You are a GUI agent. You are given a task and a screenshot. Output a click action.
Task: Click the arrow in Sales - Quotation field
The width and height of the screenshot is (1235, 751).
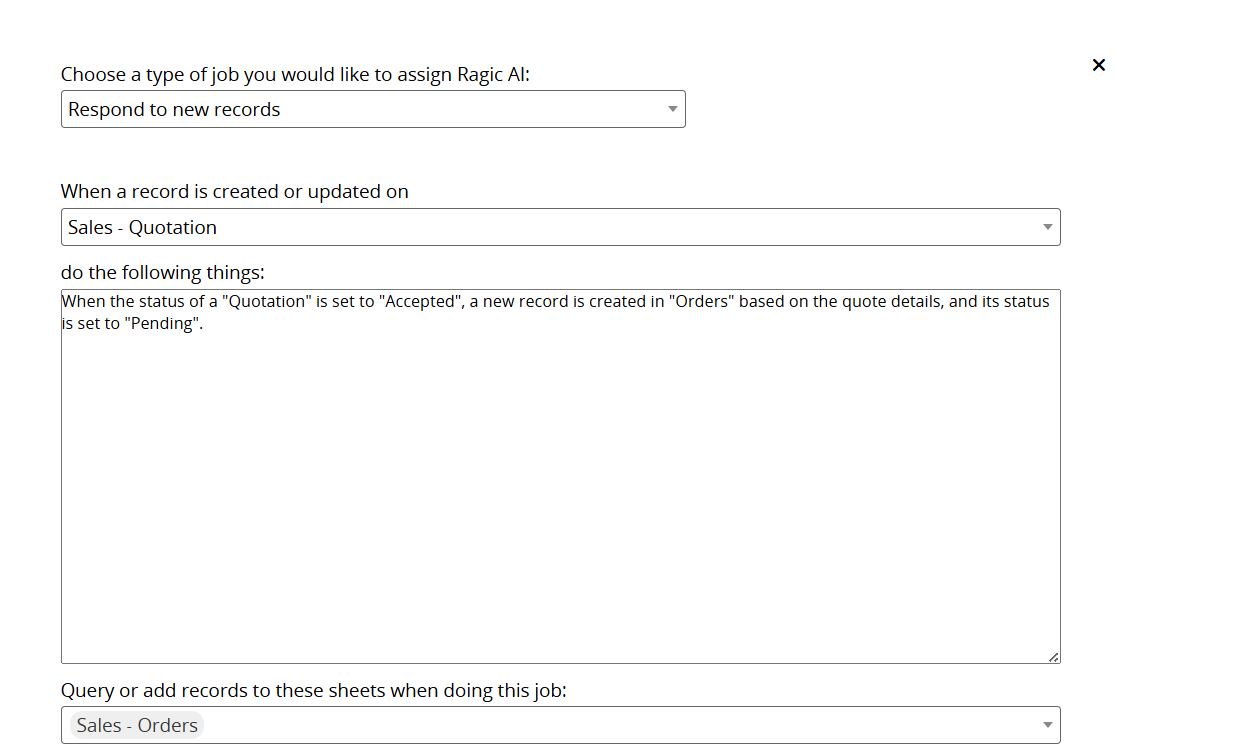(x=1047, y=227)
